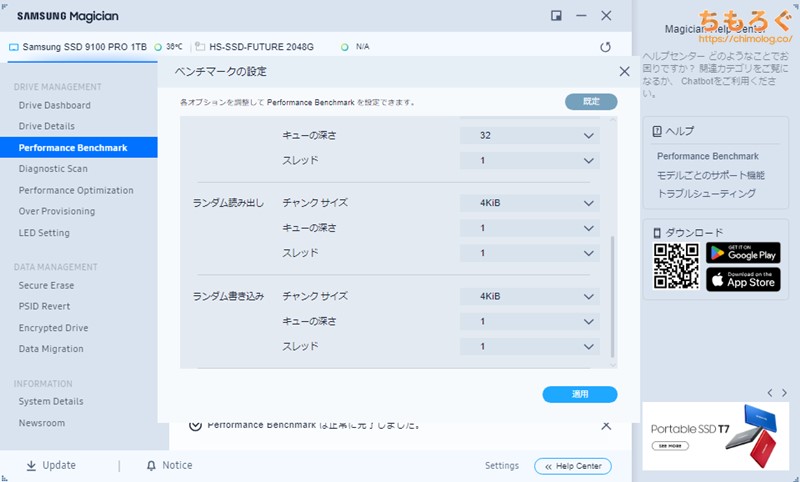Click the Notice bell icon
The image size is (800, 482).
point(151,465)
